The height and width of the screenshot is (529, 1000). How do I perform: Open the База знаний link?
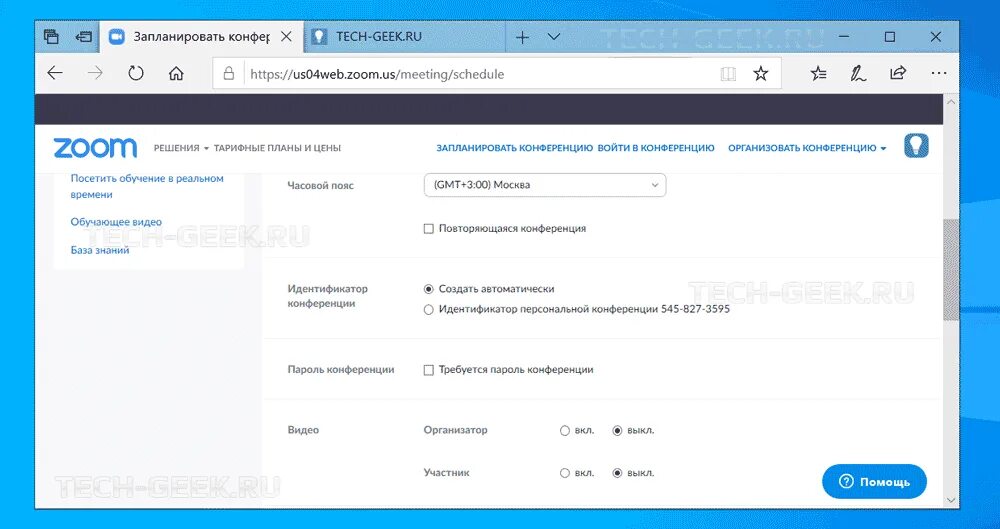(100, 250)
